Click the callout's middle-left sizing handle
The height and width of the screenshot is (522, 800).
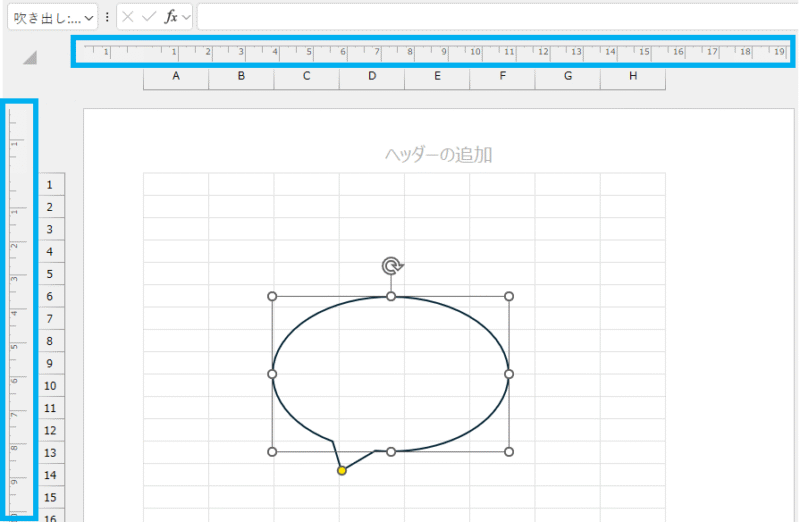[272, 374]
